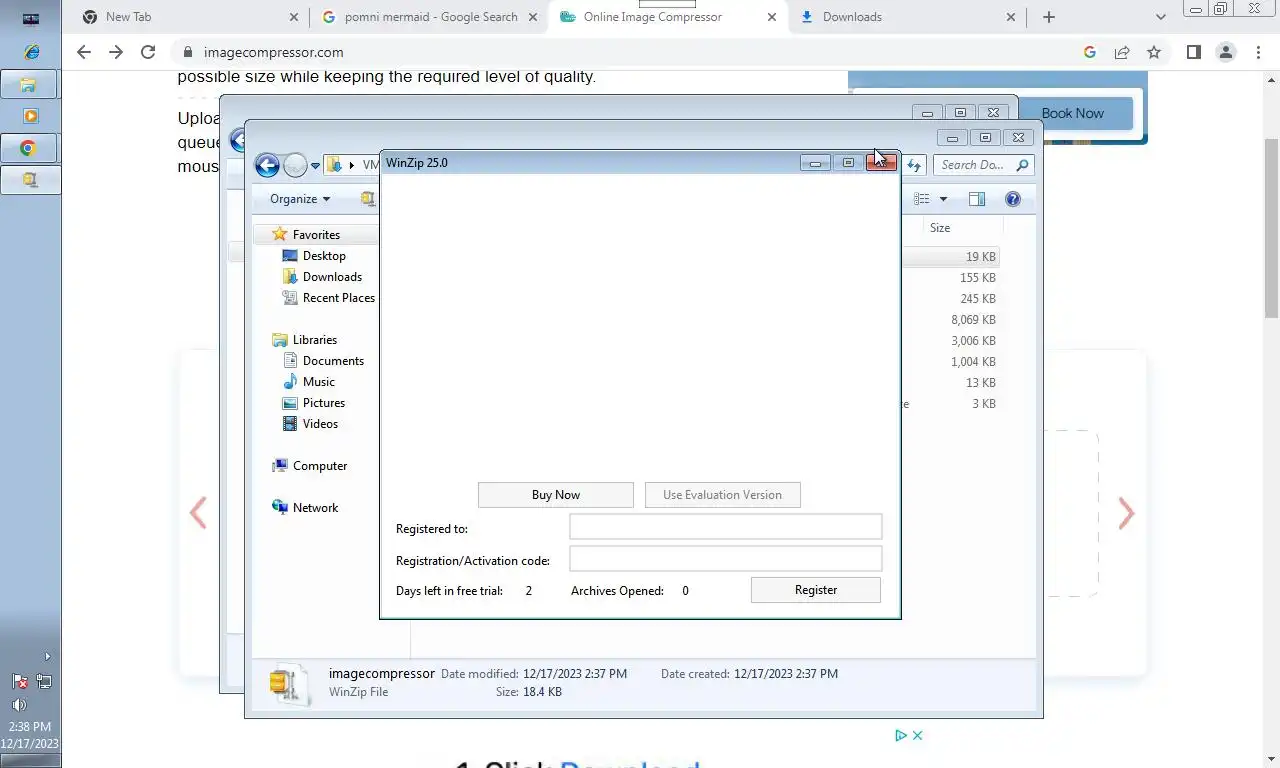Toggle Chrome side panel icon
The width and height of the screenshot is (1280, 768).
pyautogui.click(x=1193, y=52)
